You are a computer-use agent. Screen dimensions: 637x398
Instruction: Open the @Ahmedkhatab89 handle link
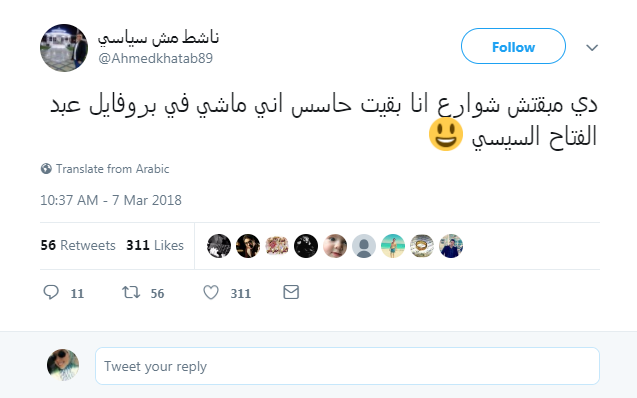(155, 58)
